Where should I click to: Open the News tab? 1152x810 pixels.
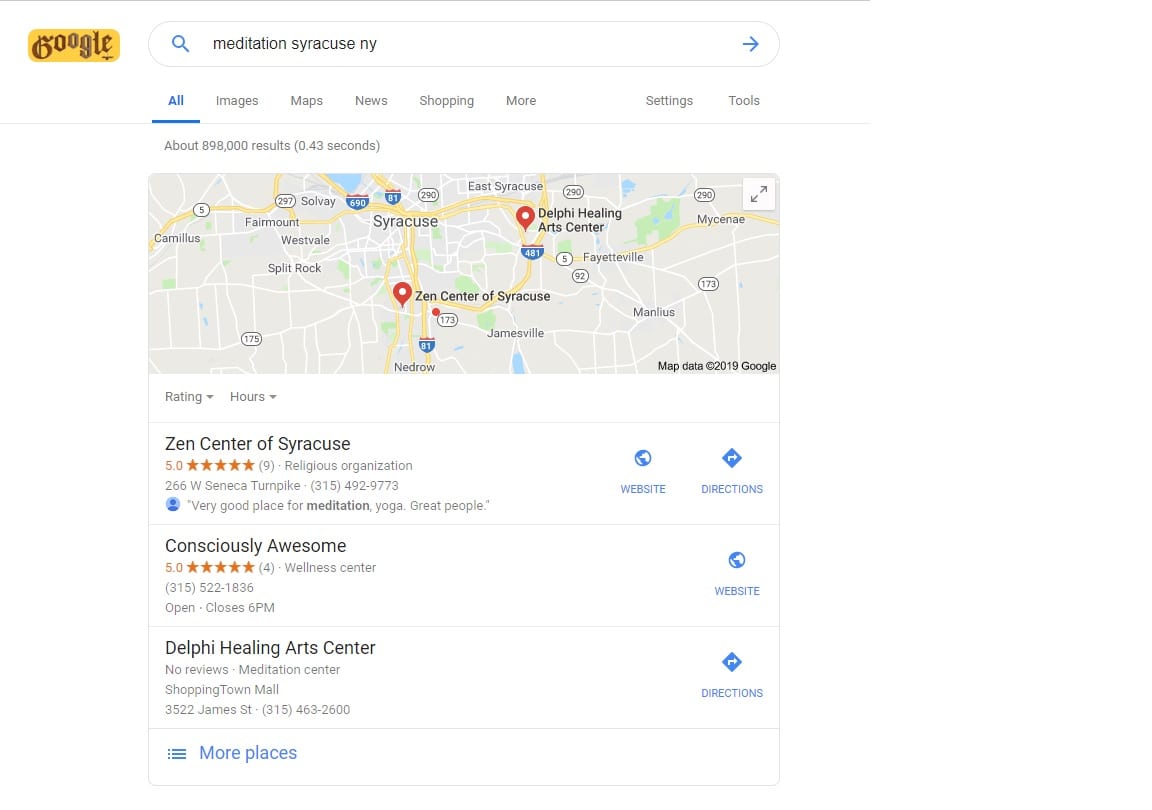(x=371, y=101)
